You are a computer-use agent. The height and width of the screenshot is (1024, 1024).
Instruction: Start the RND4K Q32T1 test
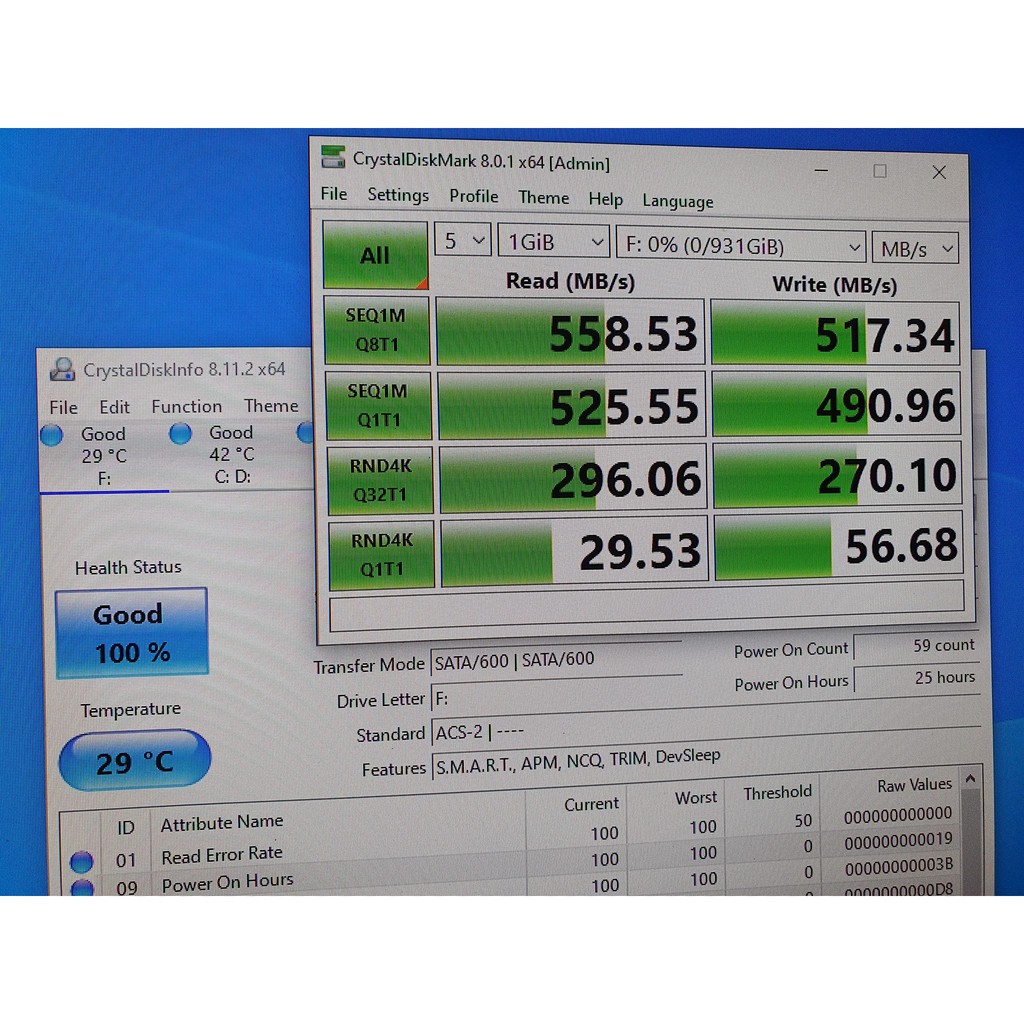pyautogui.click(x=380, y=480)
